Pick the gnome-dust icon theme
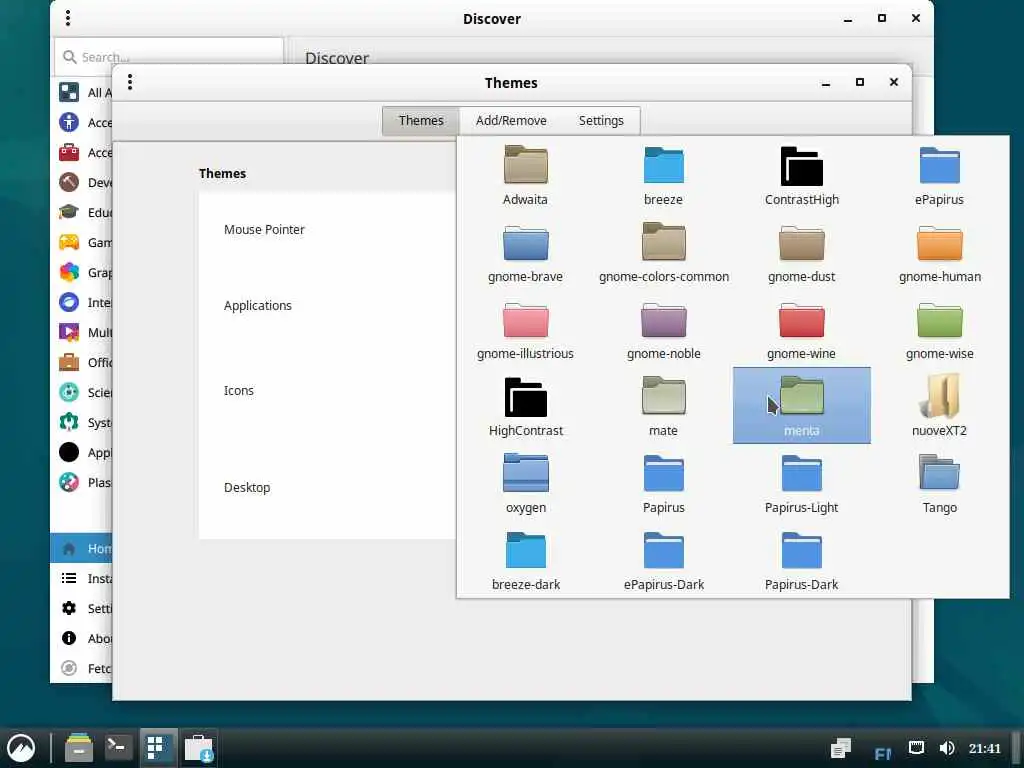Image resolution: width=1024 pixels, height=768 pixels. click(x=801, y=252)
